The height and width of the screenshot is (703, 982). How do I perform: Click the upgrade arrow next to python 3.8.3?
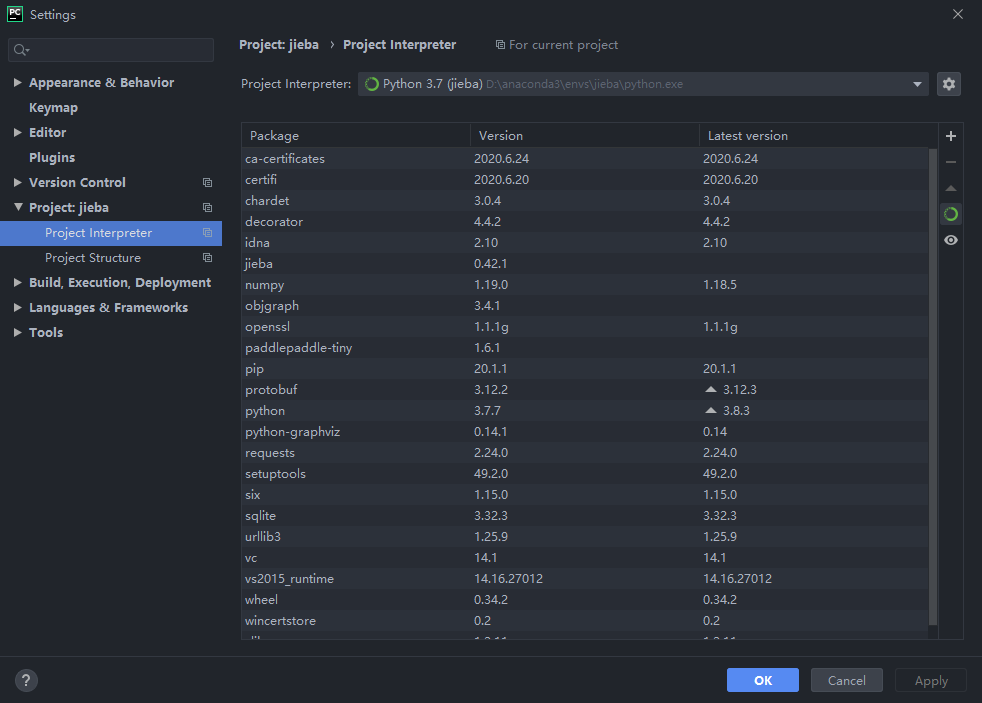(710, 411)
